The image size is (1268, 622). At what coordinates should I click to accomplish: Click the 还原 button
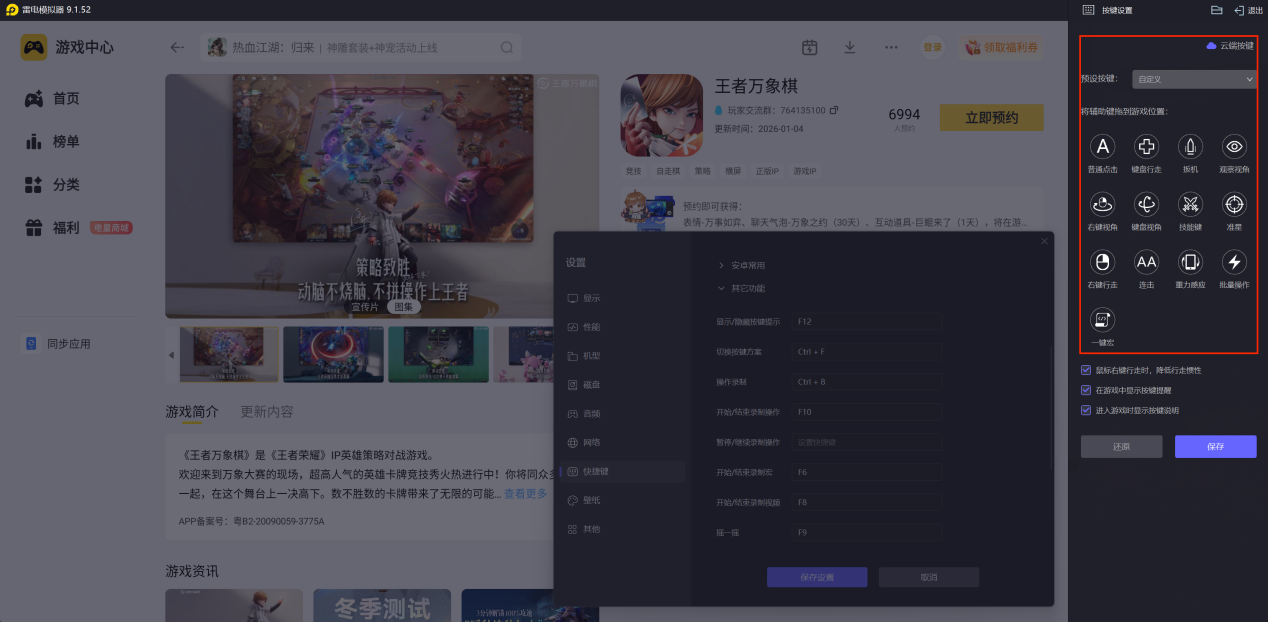[1121, 446]
